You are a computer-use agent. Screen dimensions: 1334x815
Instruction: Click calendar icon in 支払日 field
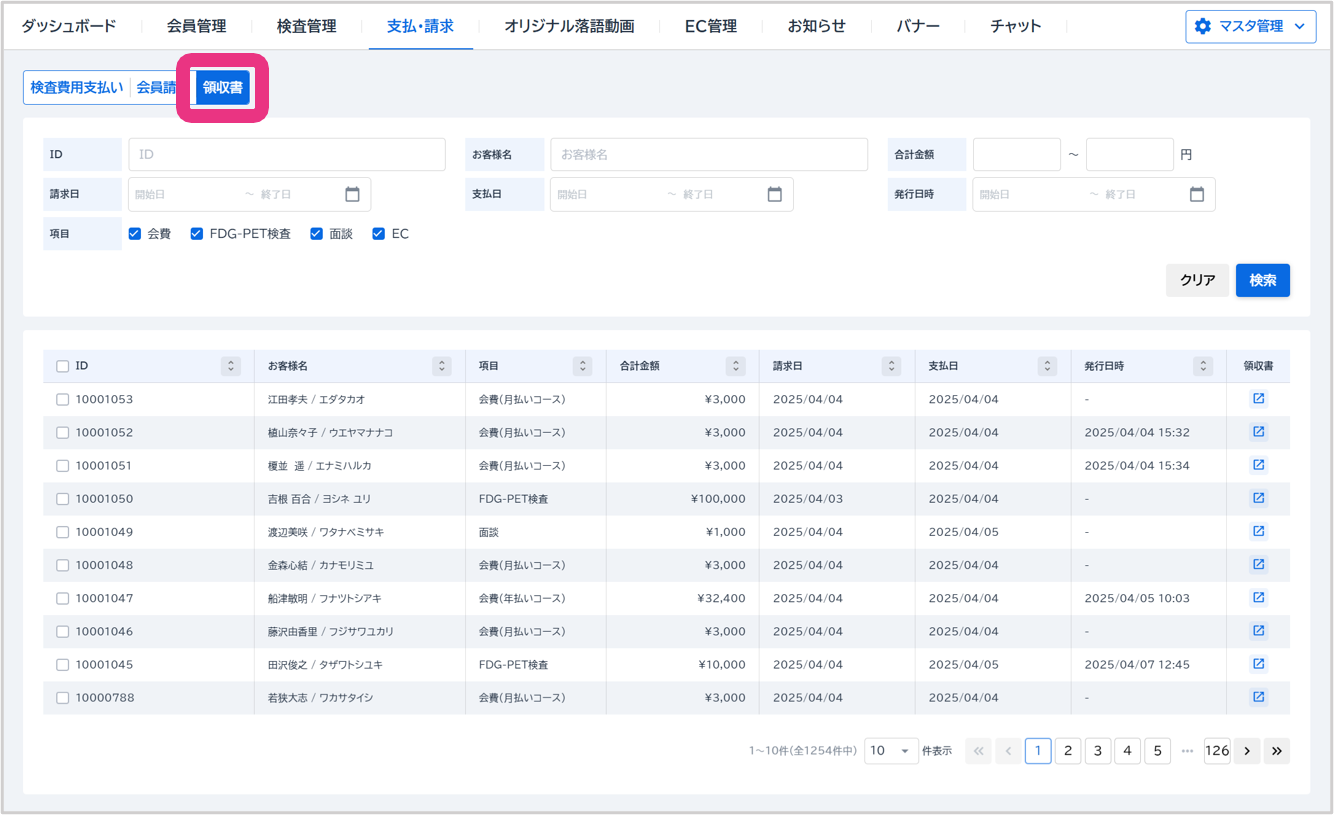(x=774, y=194)
